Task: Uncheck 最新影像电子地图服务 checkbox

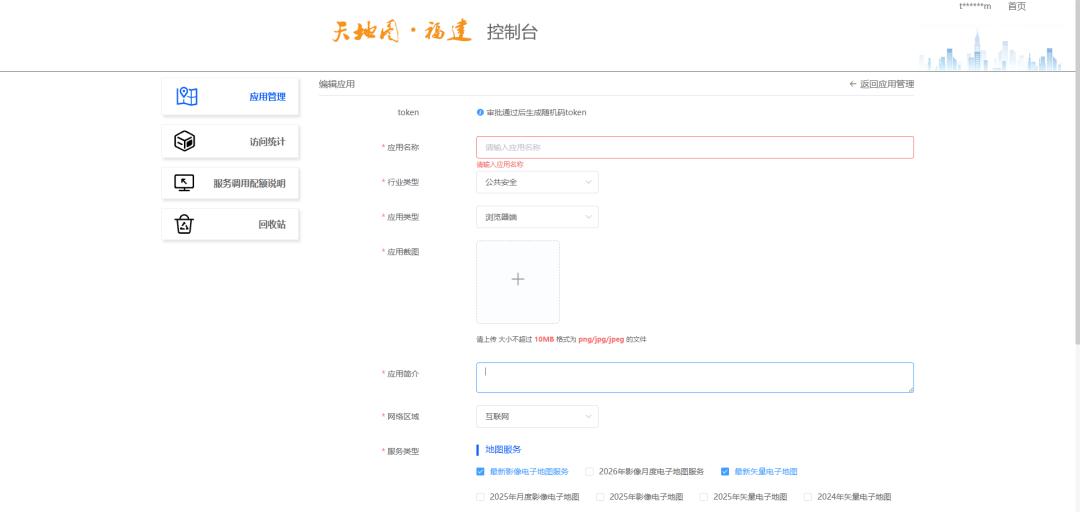Action: click(x=480, y=472)
